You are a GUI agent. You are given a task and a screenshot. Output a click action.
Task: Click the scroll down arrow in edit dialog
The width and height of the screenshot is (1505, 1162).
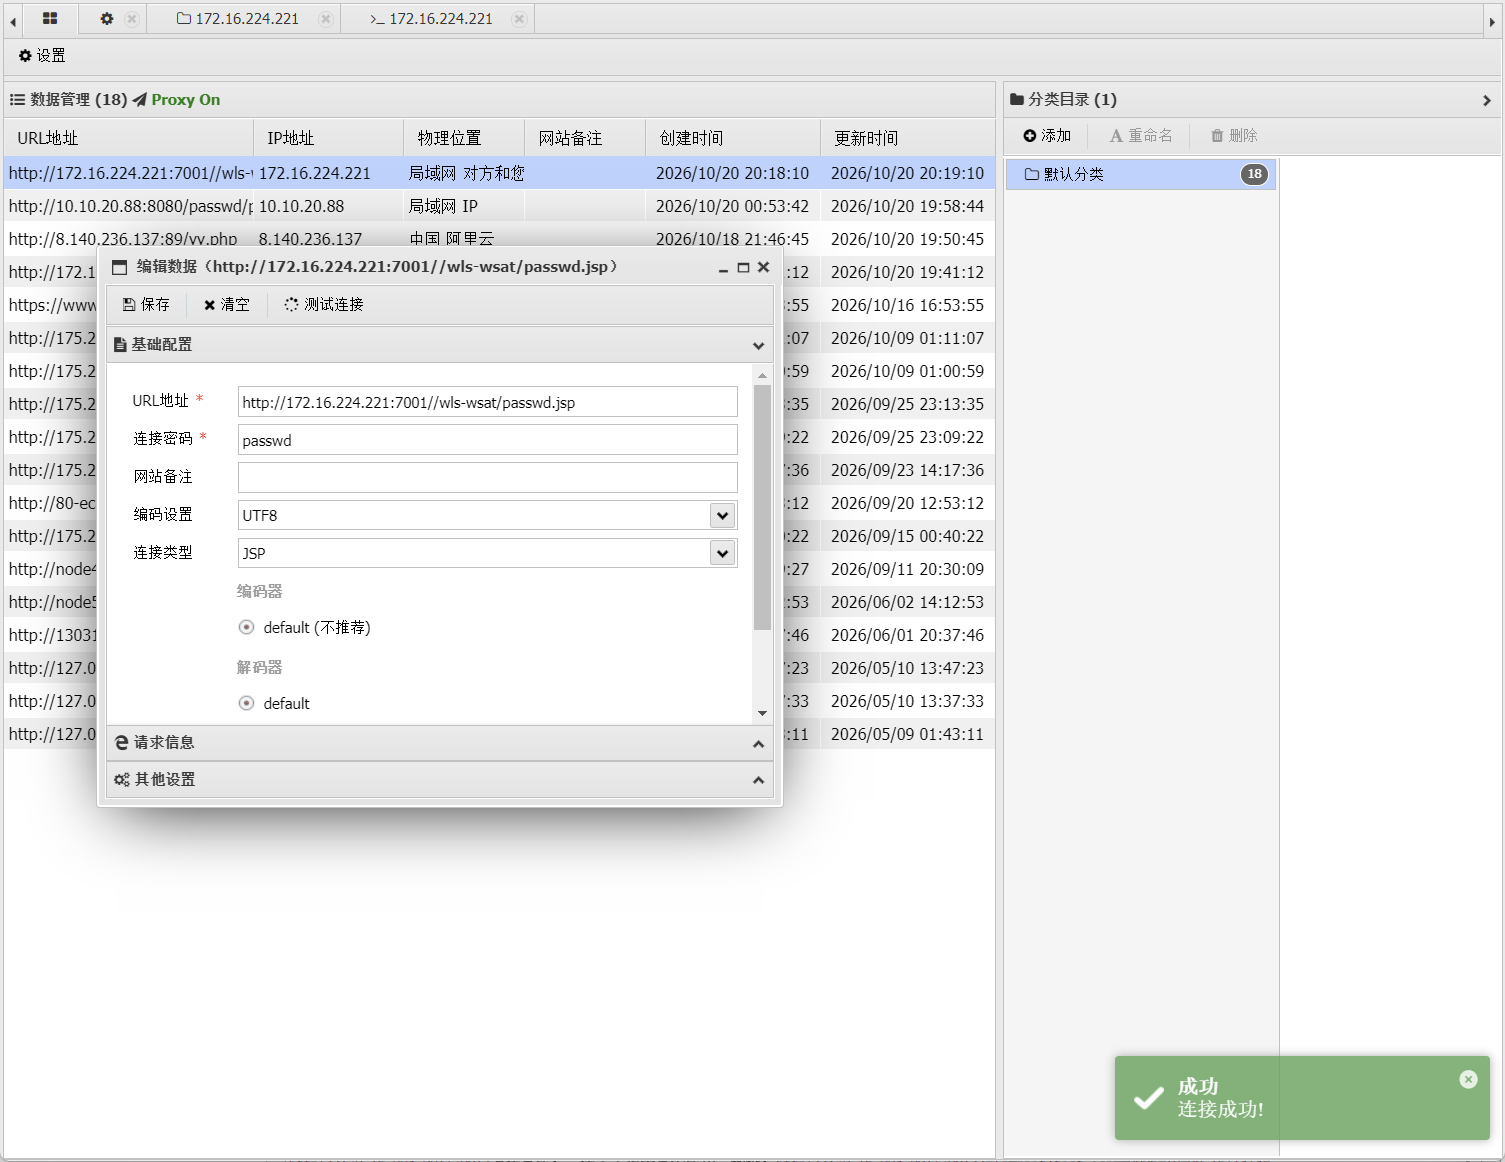[x=762, y=713]
